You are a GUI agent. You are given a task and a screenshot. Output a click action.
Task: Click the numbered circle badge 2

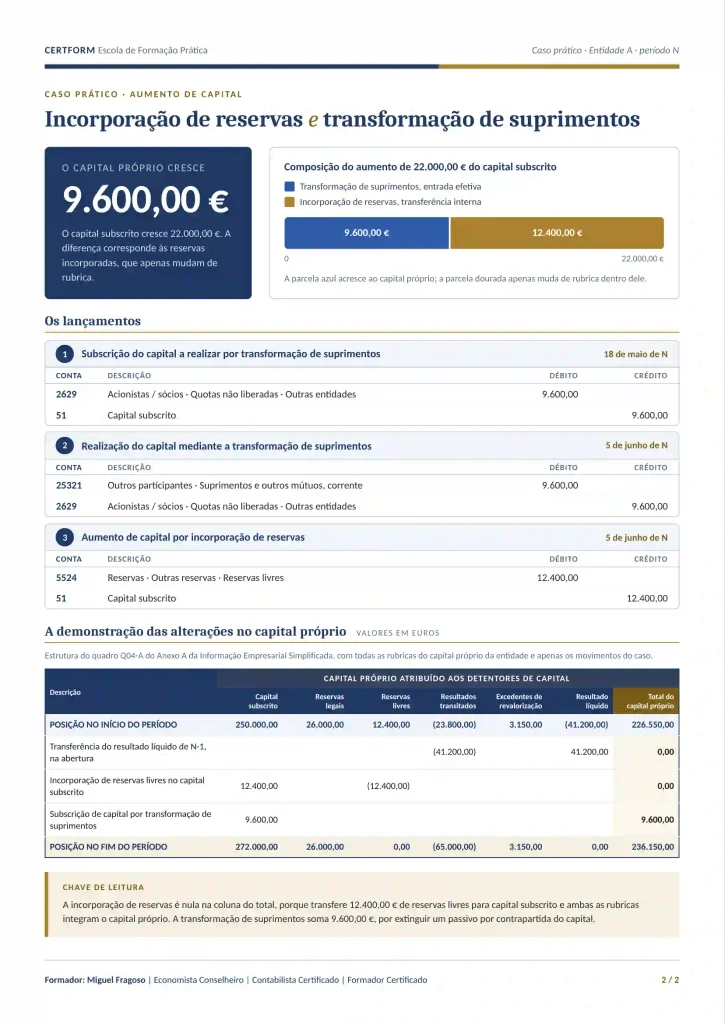[65, 446]
